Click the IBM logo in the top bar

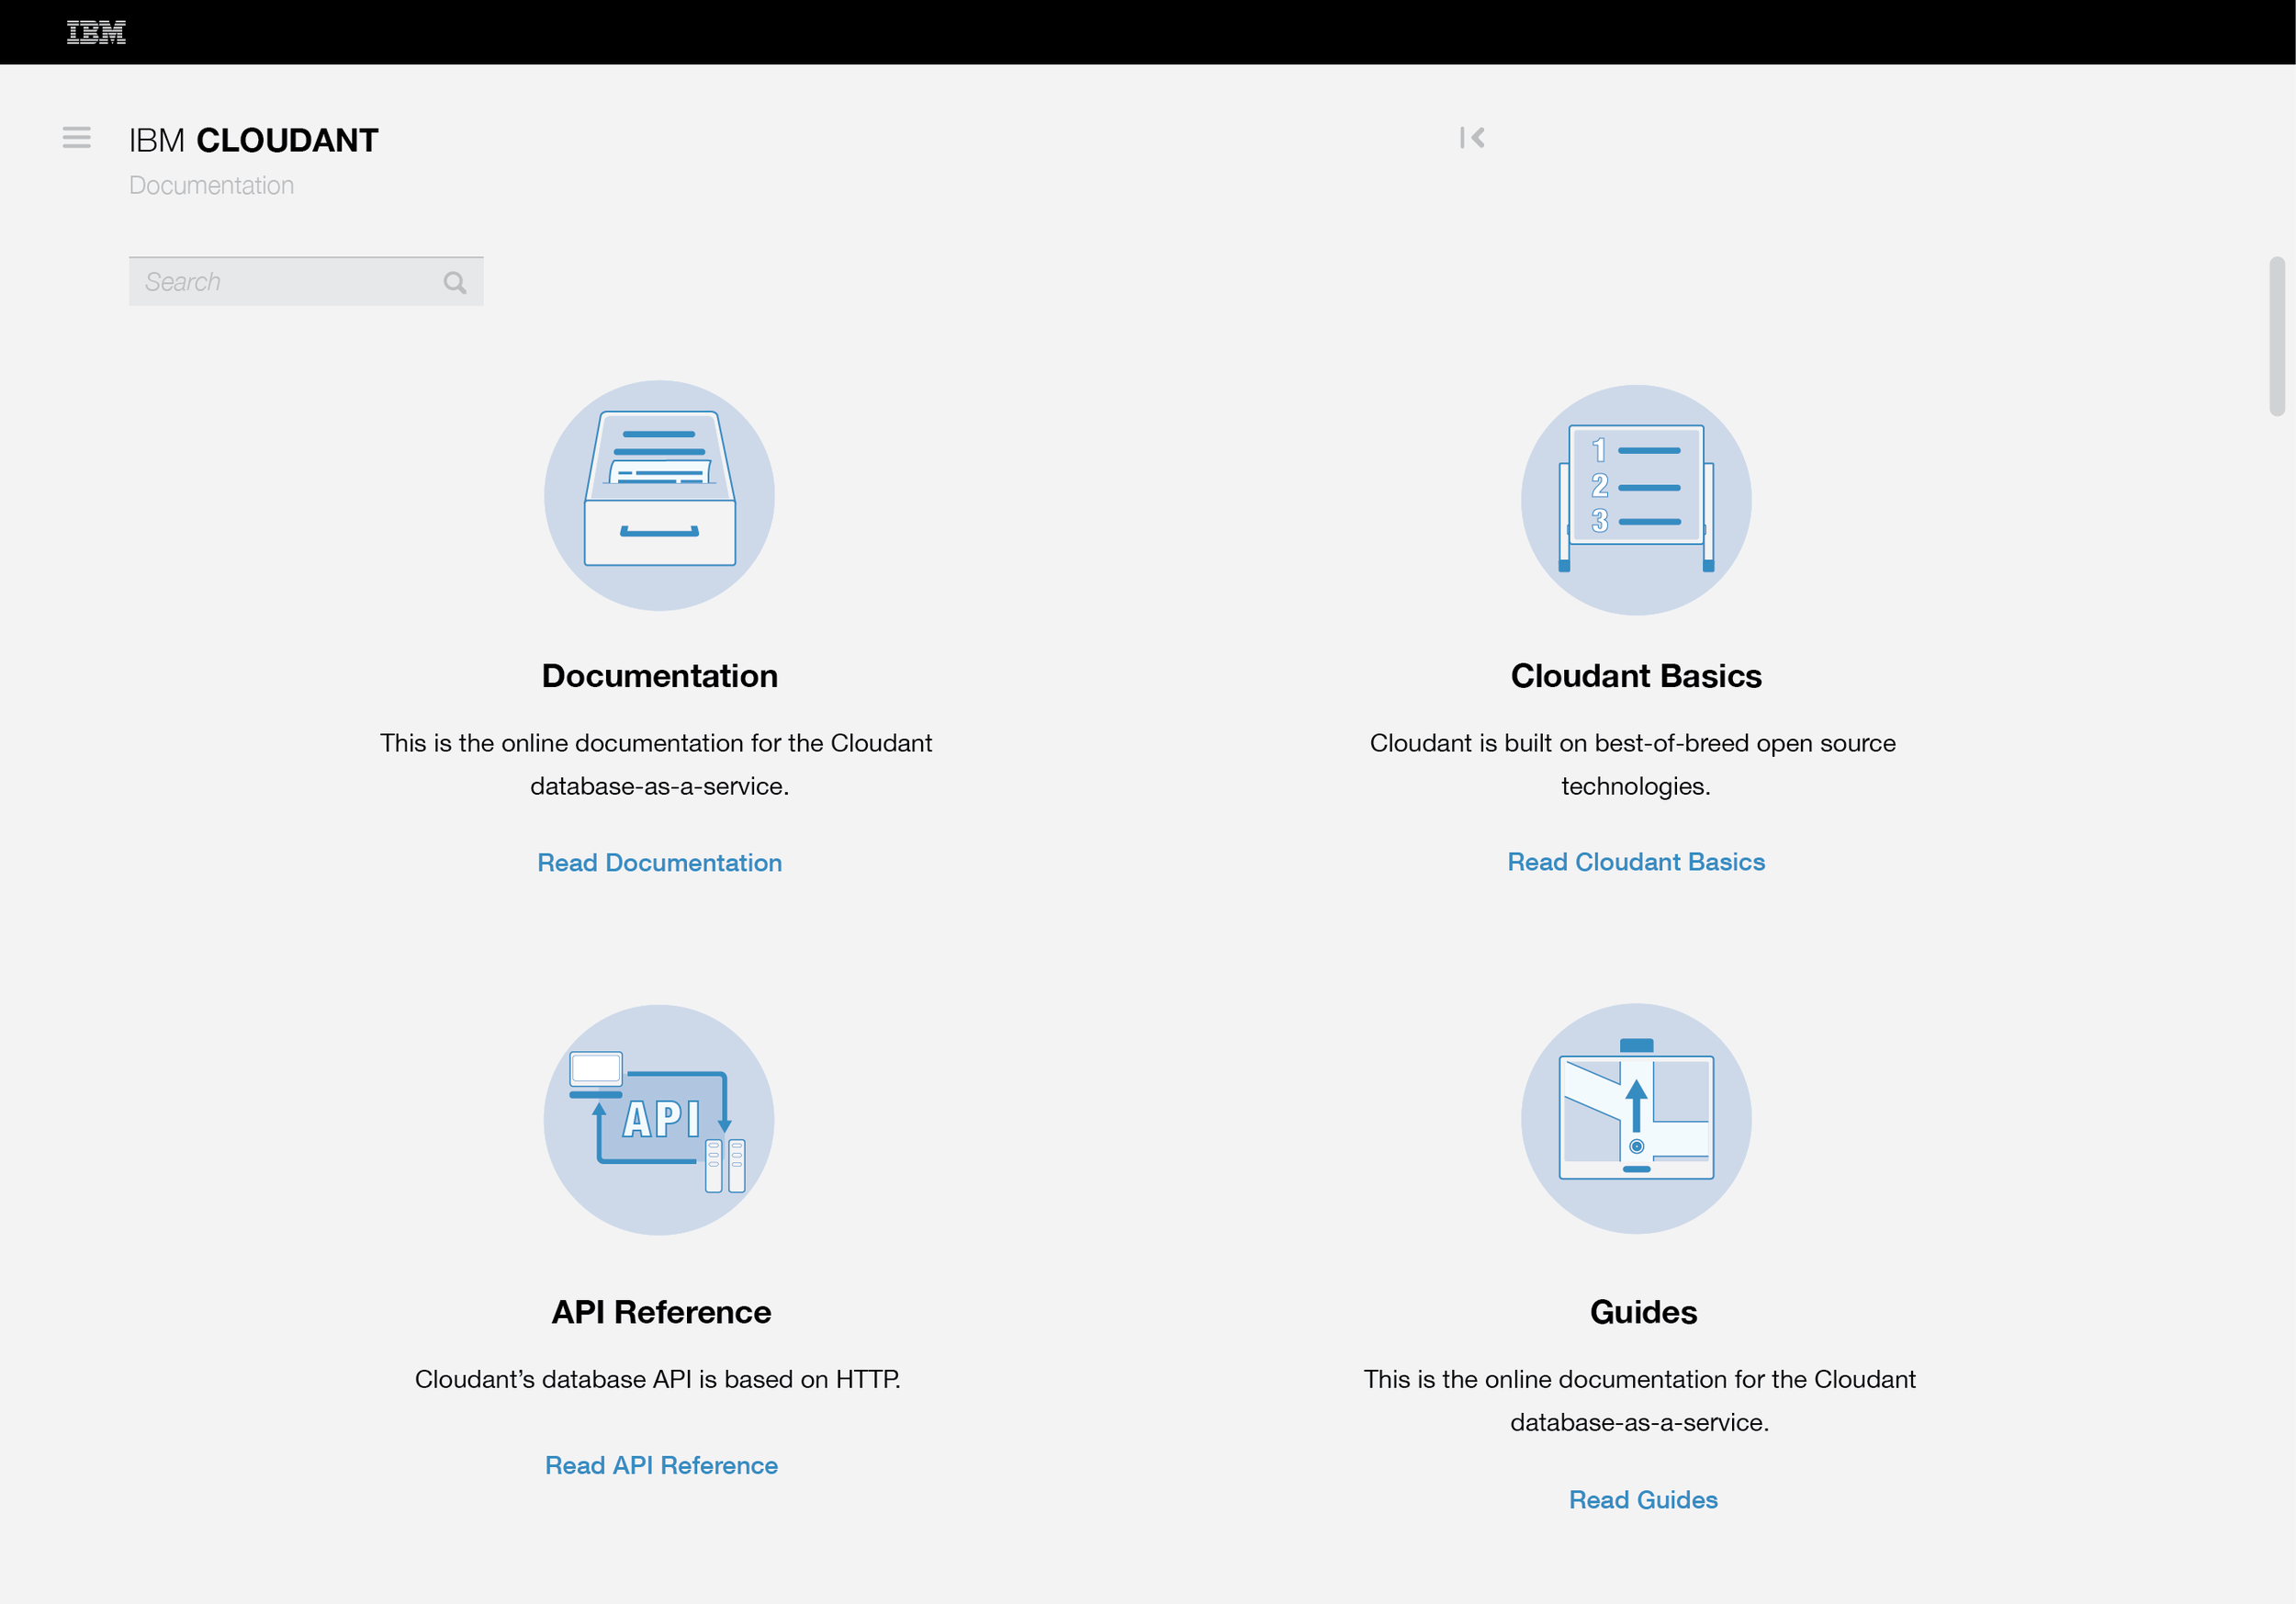coord(96,32)
